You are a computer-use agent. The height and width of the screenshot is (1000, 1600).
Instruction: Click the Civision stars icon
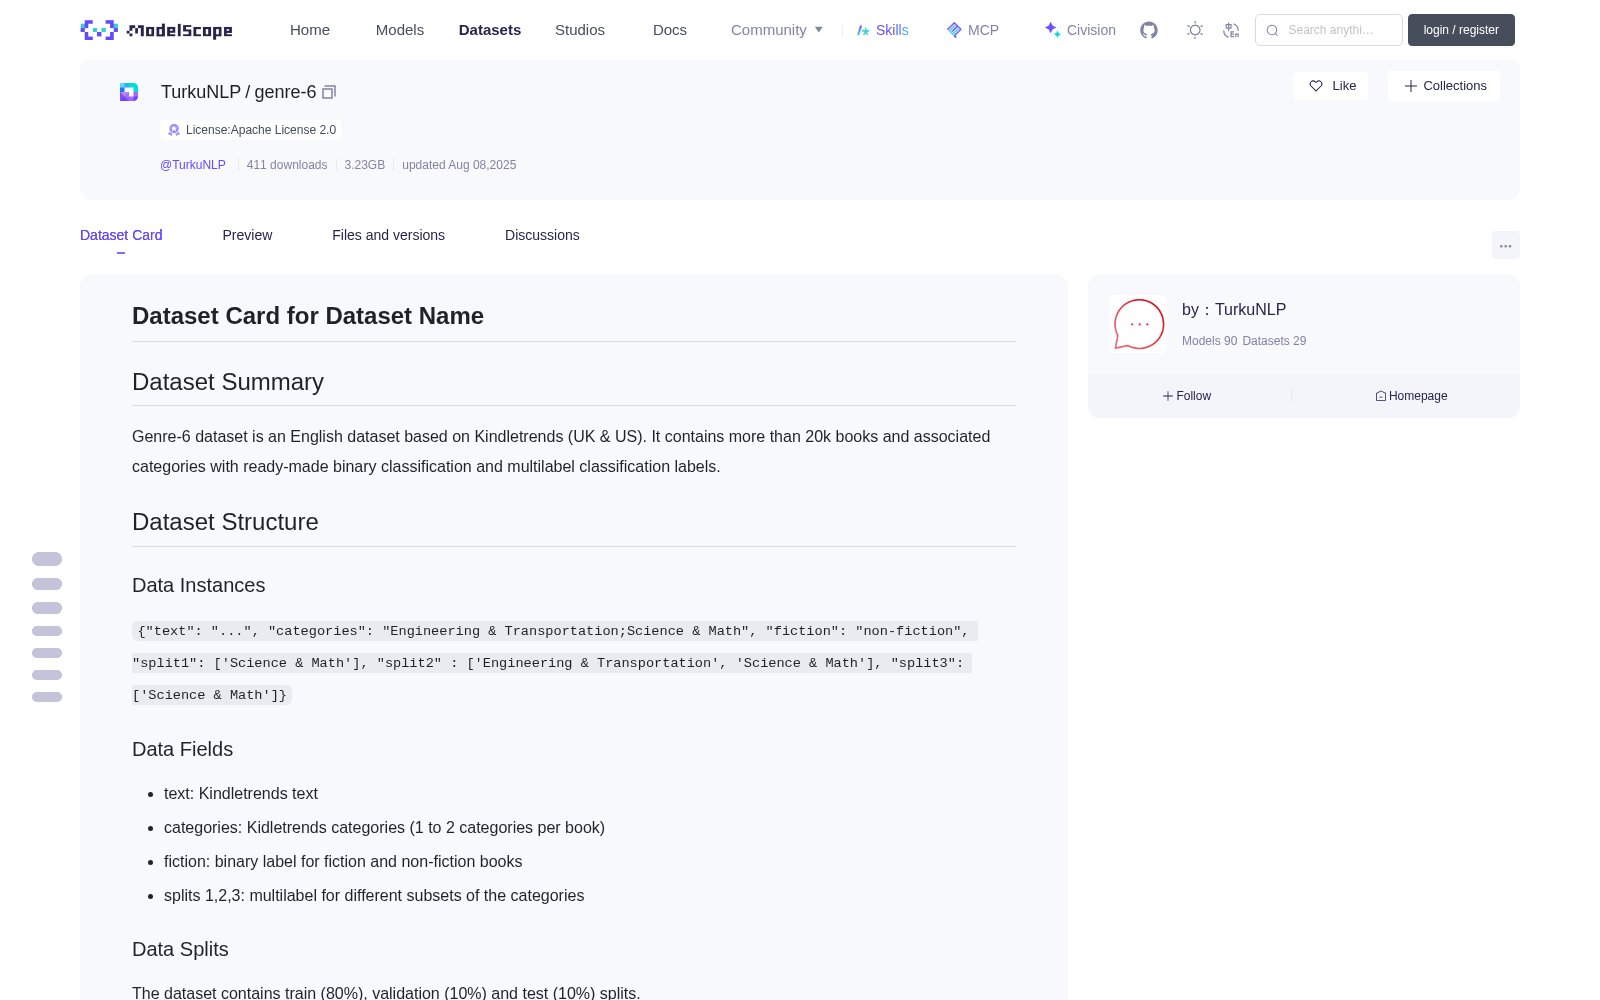tap(1052, 30)
